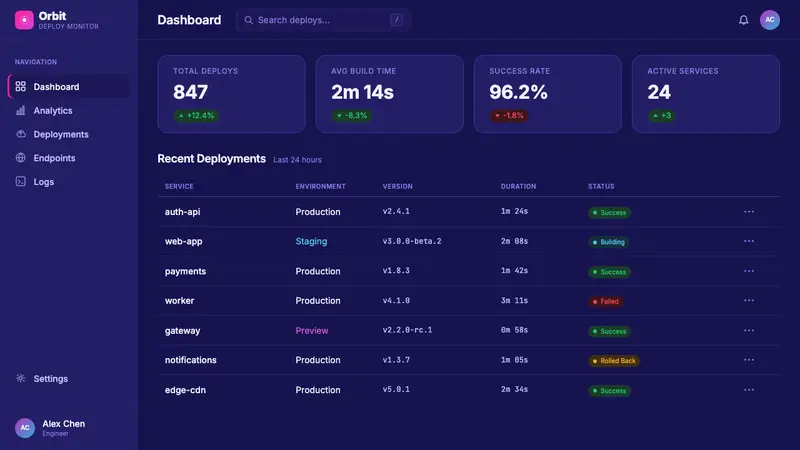Open more options for payments row

[x=748, y=271]
